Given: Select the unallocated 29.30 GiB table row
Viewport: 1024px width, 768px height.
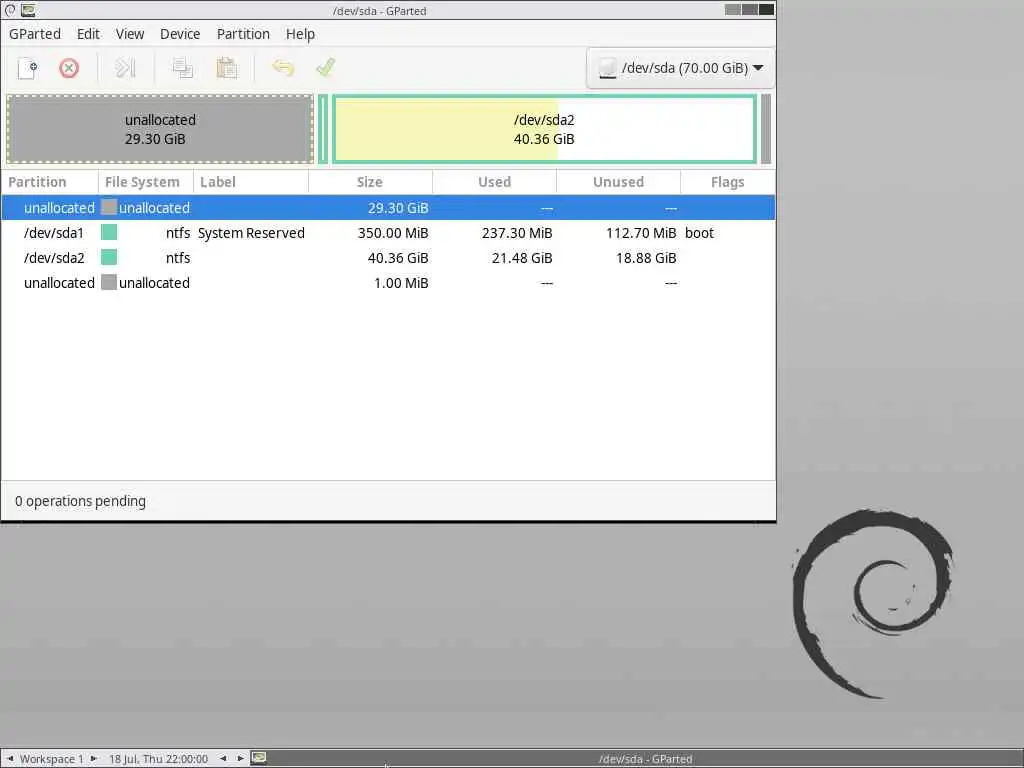Looking at the screenshot, I should click(x=388, y=208).
